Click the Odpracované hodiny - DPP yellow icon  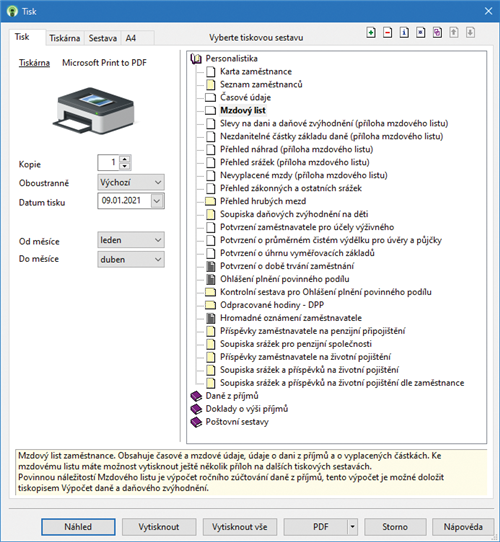point(210,305)
